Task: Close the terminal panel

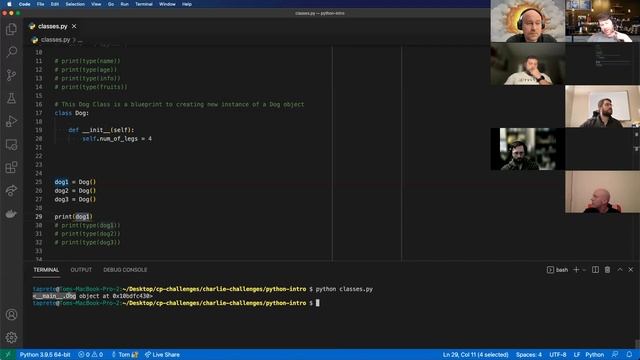Action: [x=631, y=270]
